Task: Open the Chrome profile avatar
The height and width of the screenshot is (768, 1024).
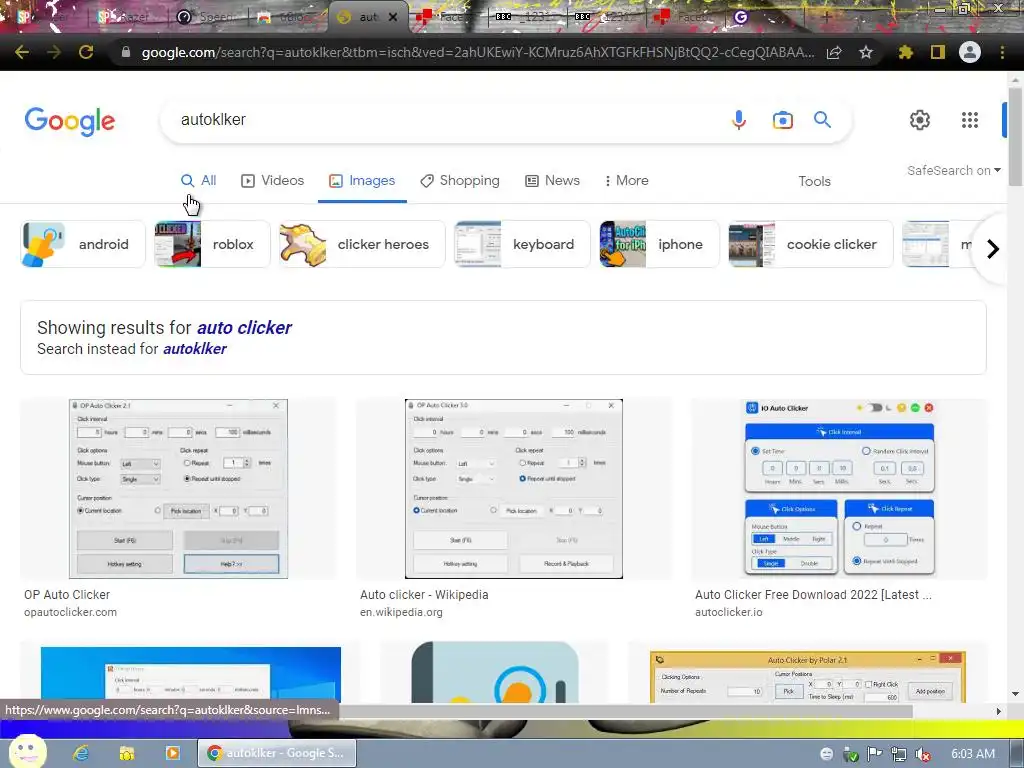Action: click(x=970, y=52)
